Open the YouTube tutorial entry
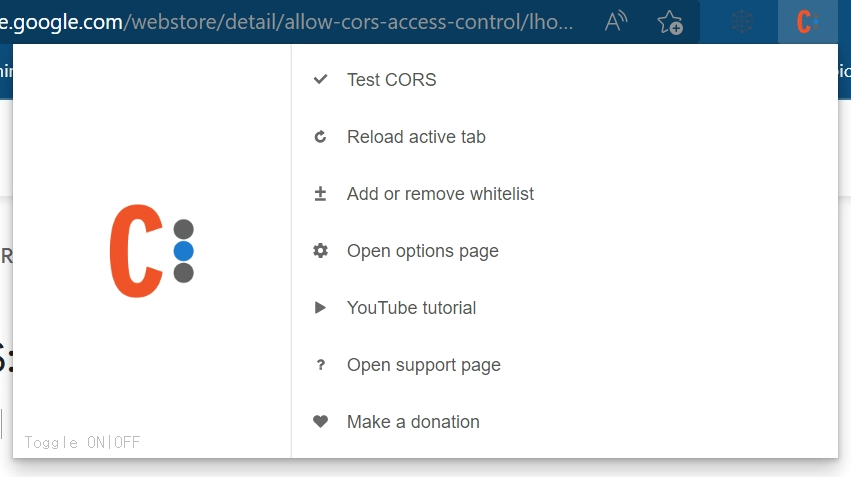Viewport: 851px width, 477px height. [x=411, y=308]
